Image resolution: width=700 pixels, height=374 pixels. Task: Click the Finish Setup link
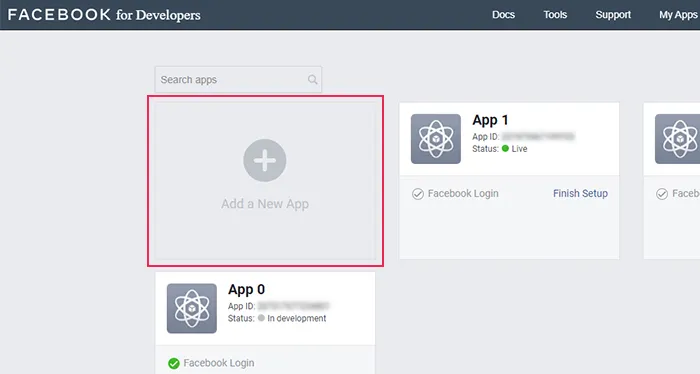580,193
